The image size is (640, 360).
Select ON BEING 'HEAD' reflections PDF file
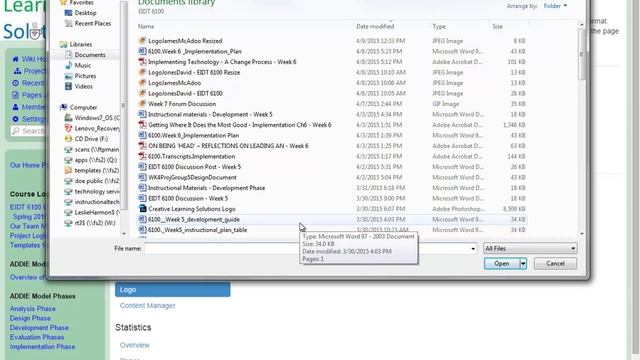coord(228,146)
